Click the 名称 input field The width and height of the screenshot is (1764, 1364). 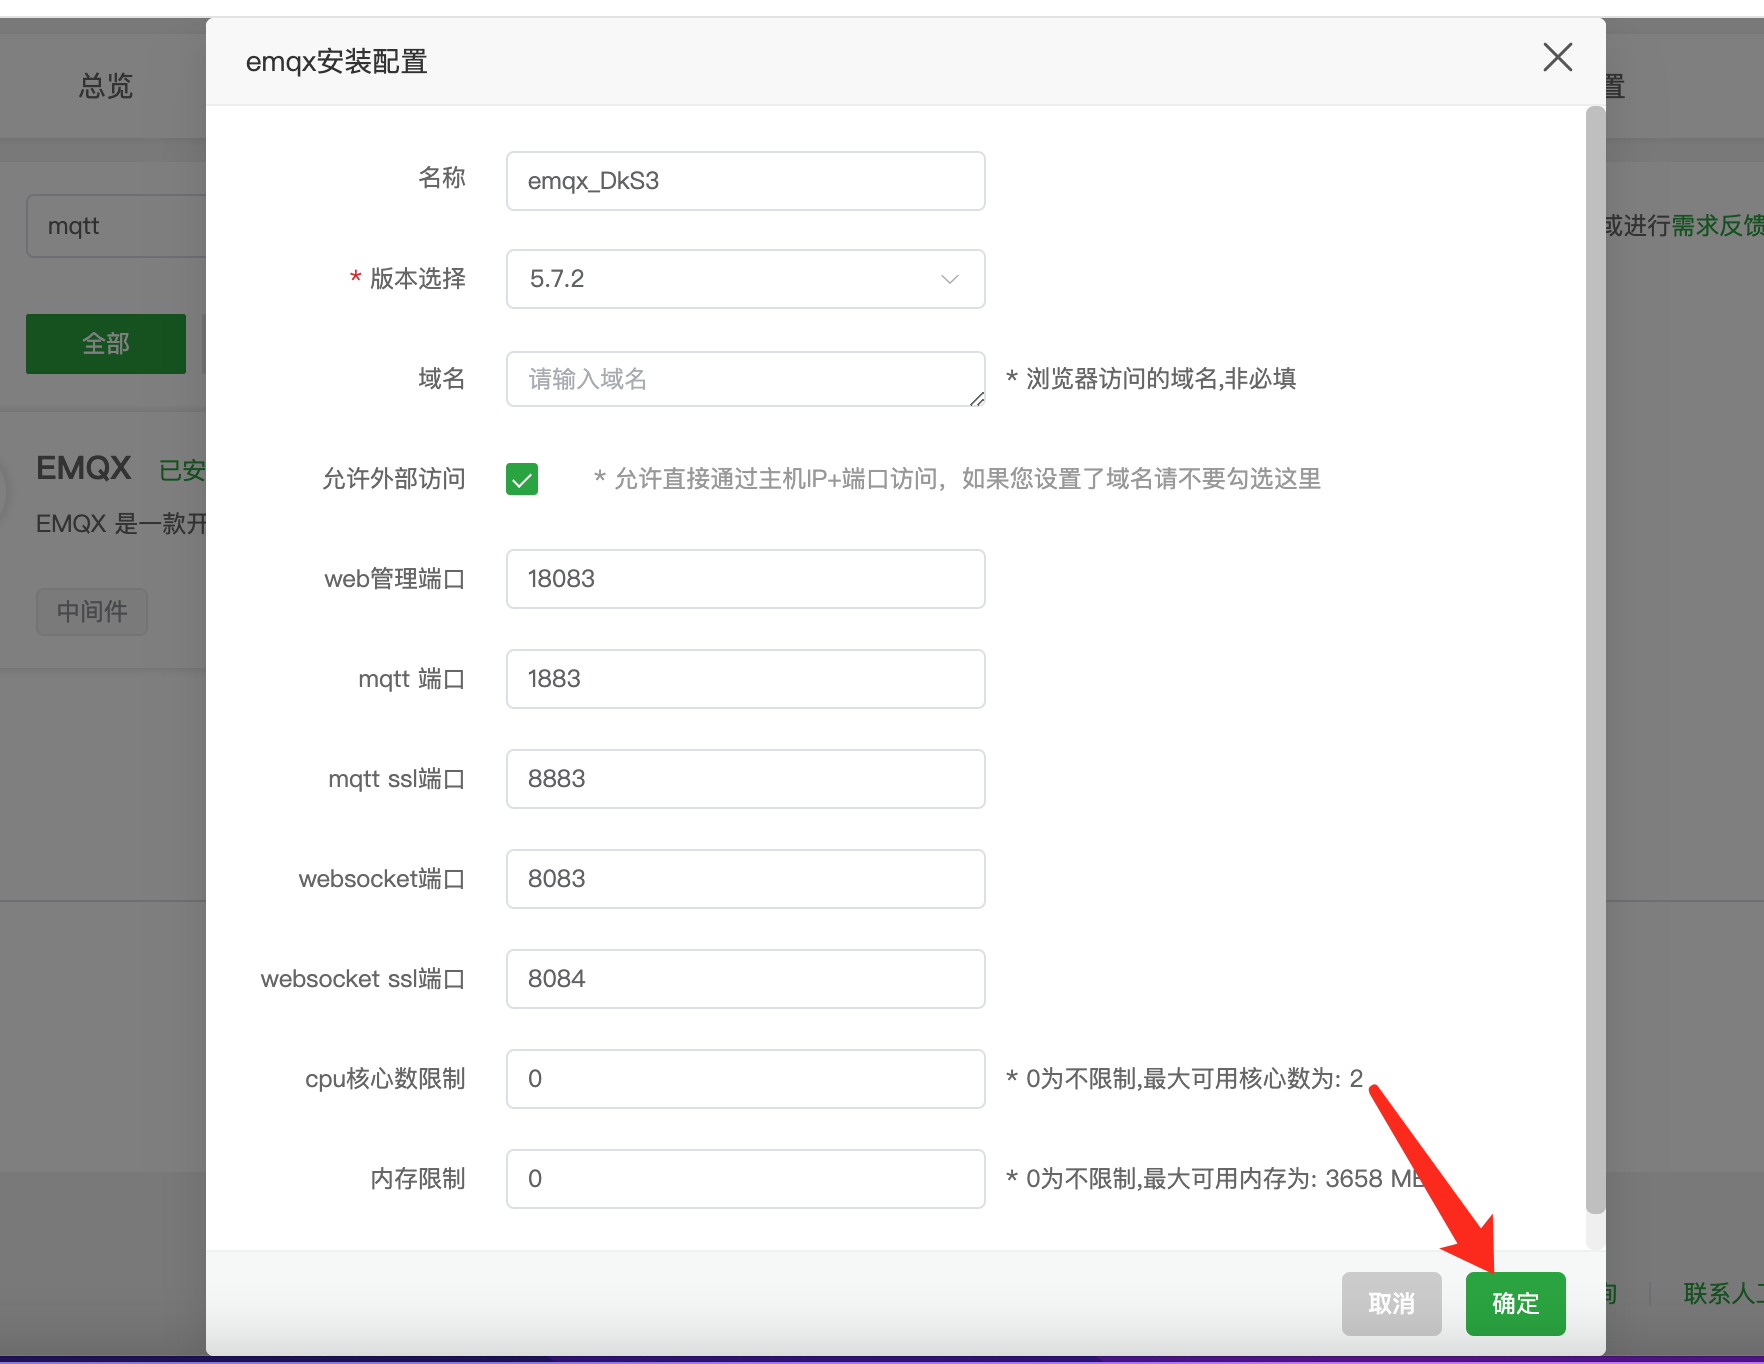coord(744,181)
